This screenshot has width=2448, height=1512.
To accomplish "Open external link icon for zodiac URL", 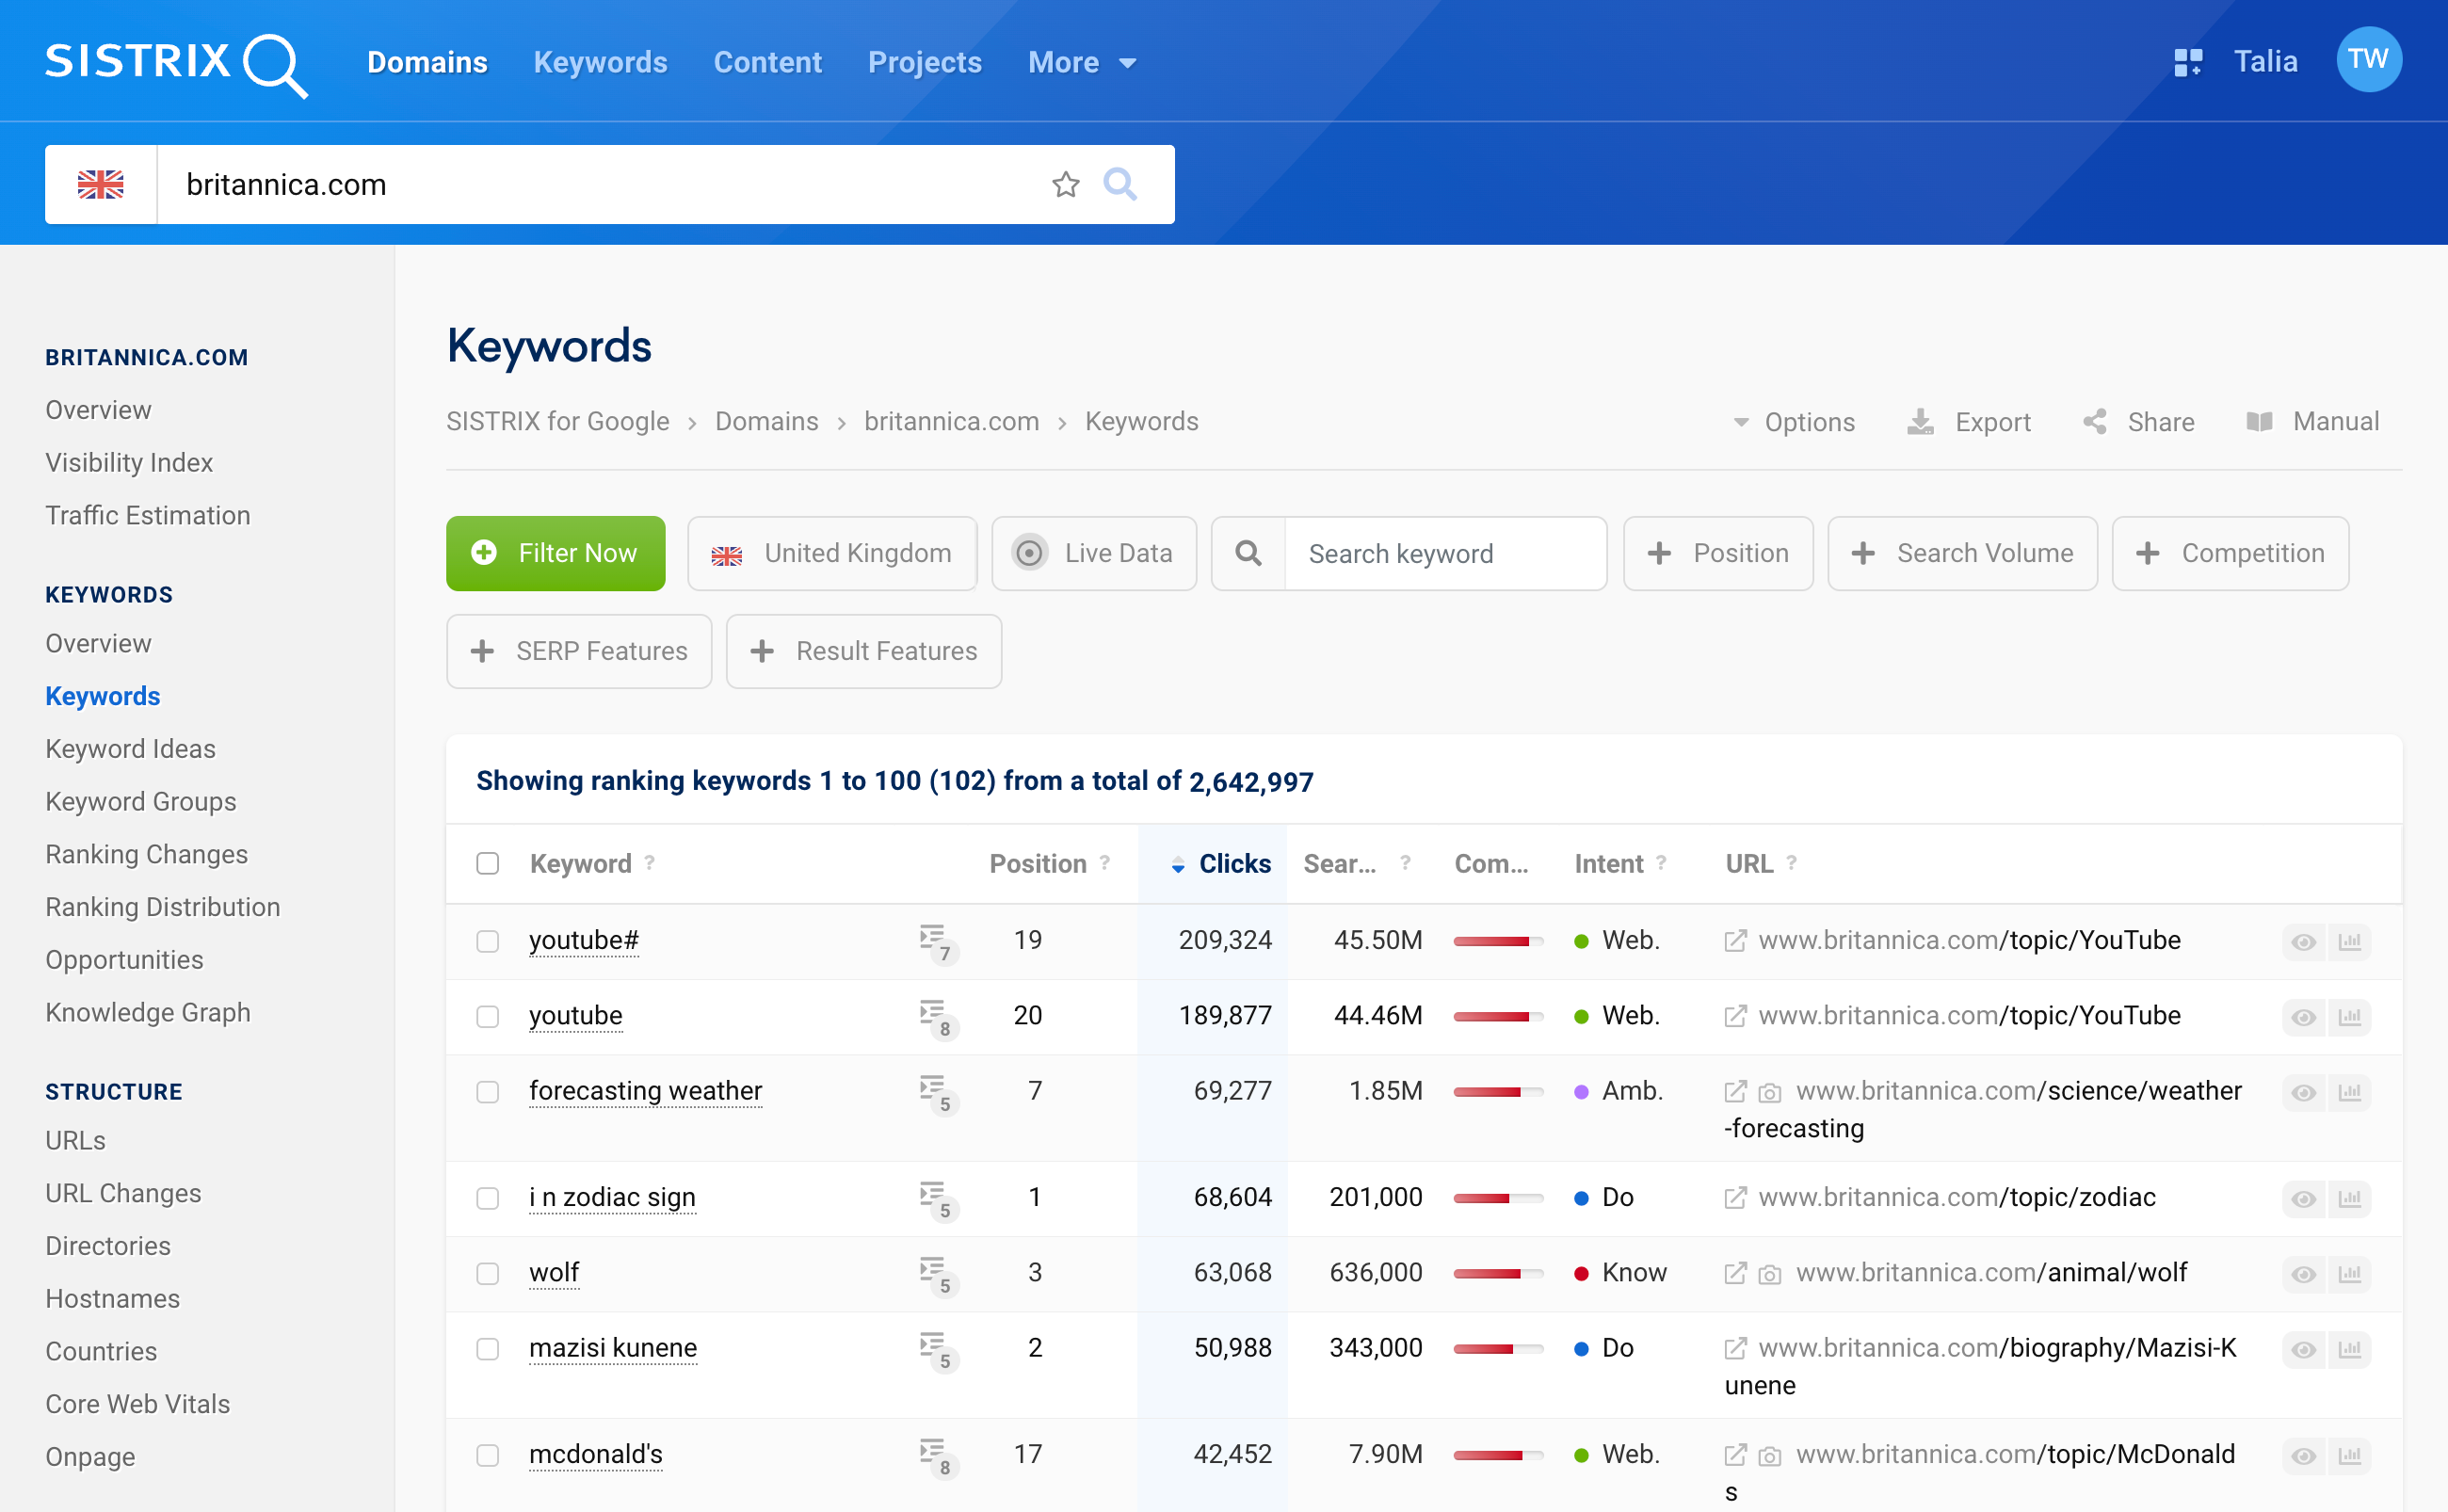I will [1735, 1198].
